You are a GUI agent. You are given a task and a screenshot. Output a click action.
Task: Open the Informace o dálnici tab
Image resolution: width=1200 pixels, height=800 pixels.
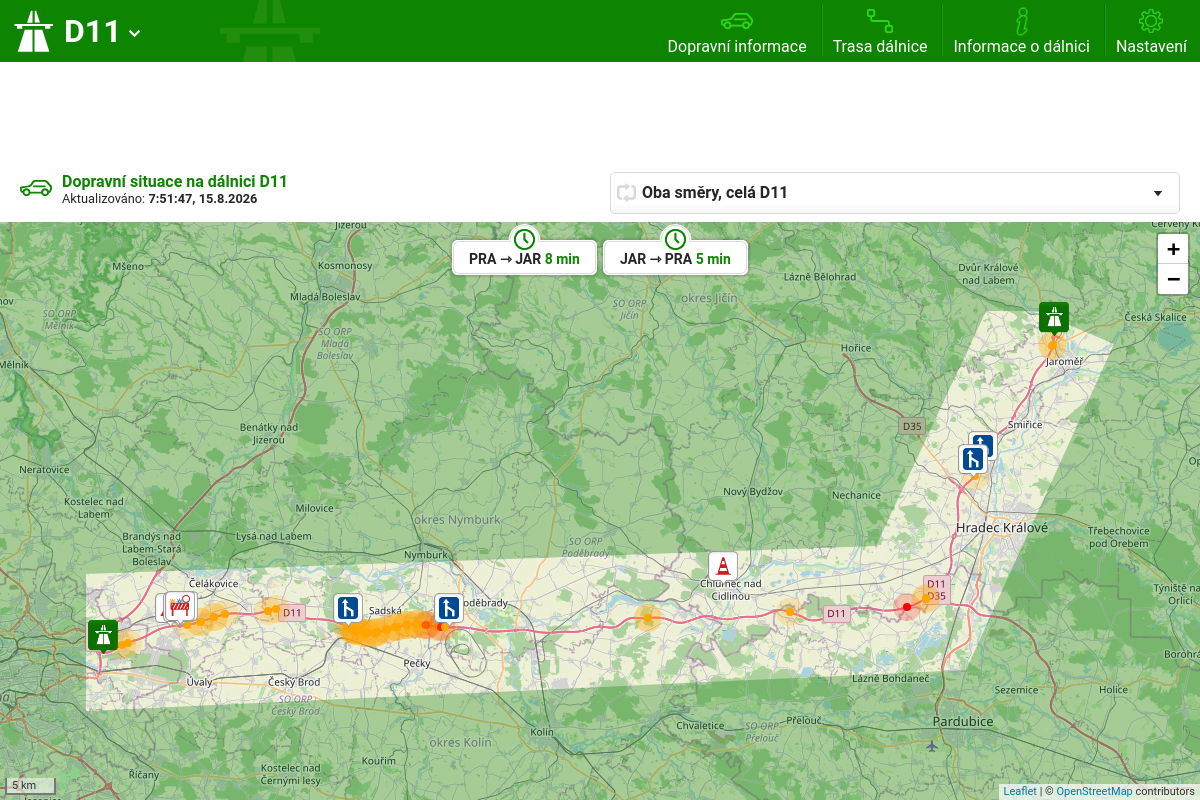click(1021, 31)
